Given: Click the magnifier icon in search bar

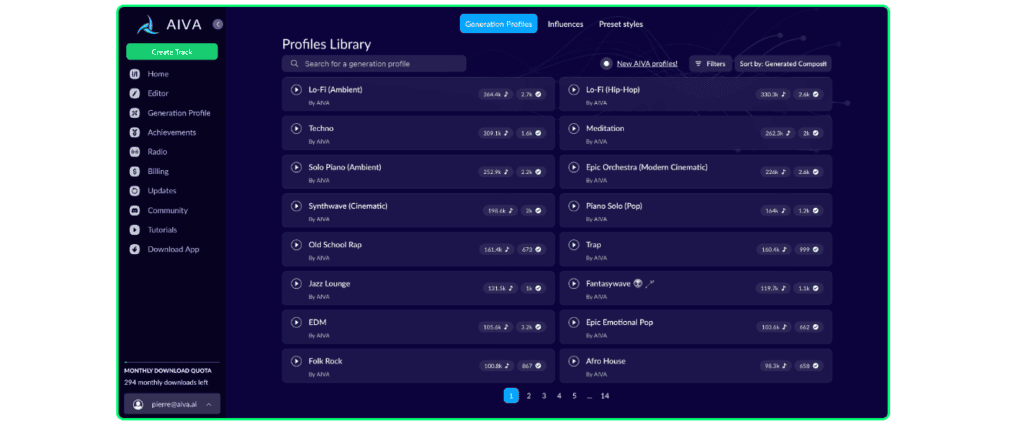Looking at the screenshot, I should coord(295,64).
